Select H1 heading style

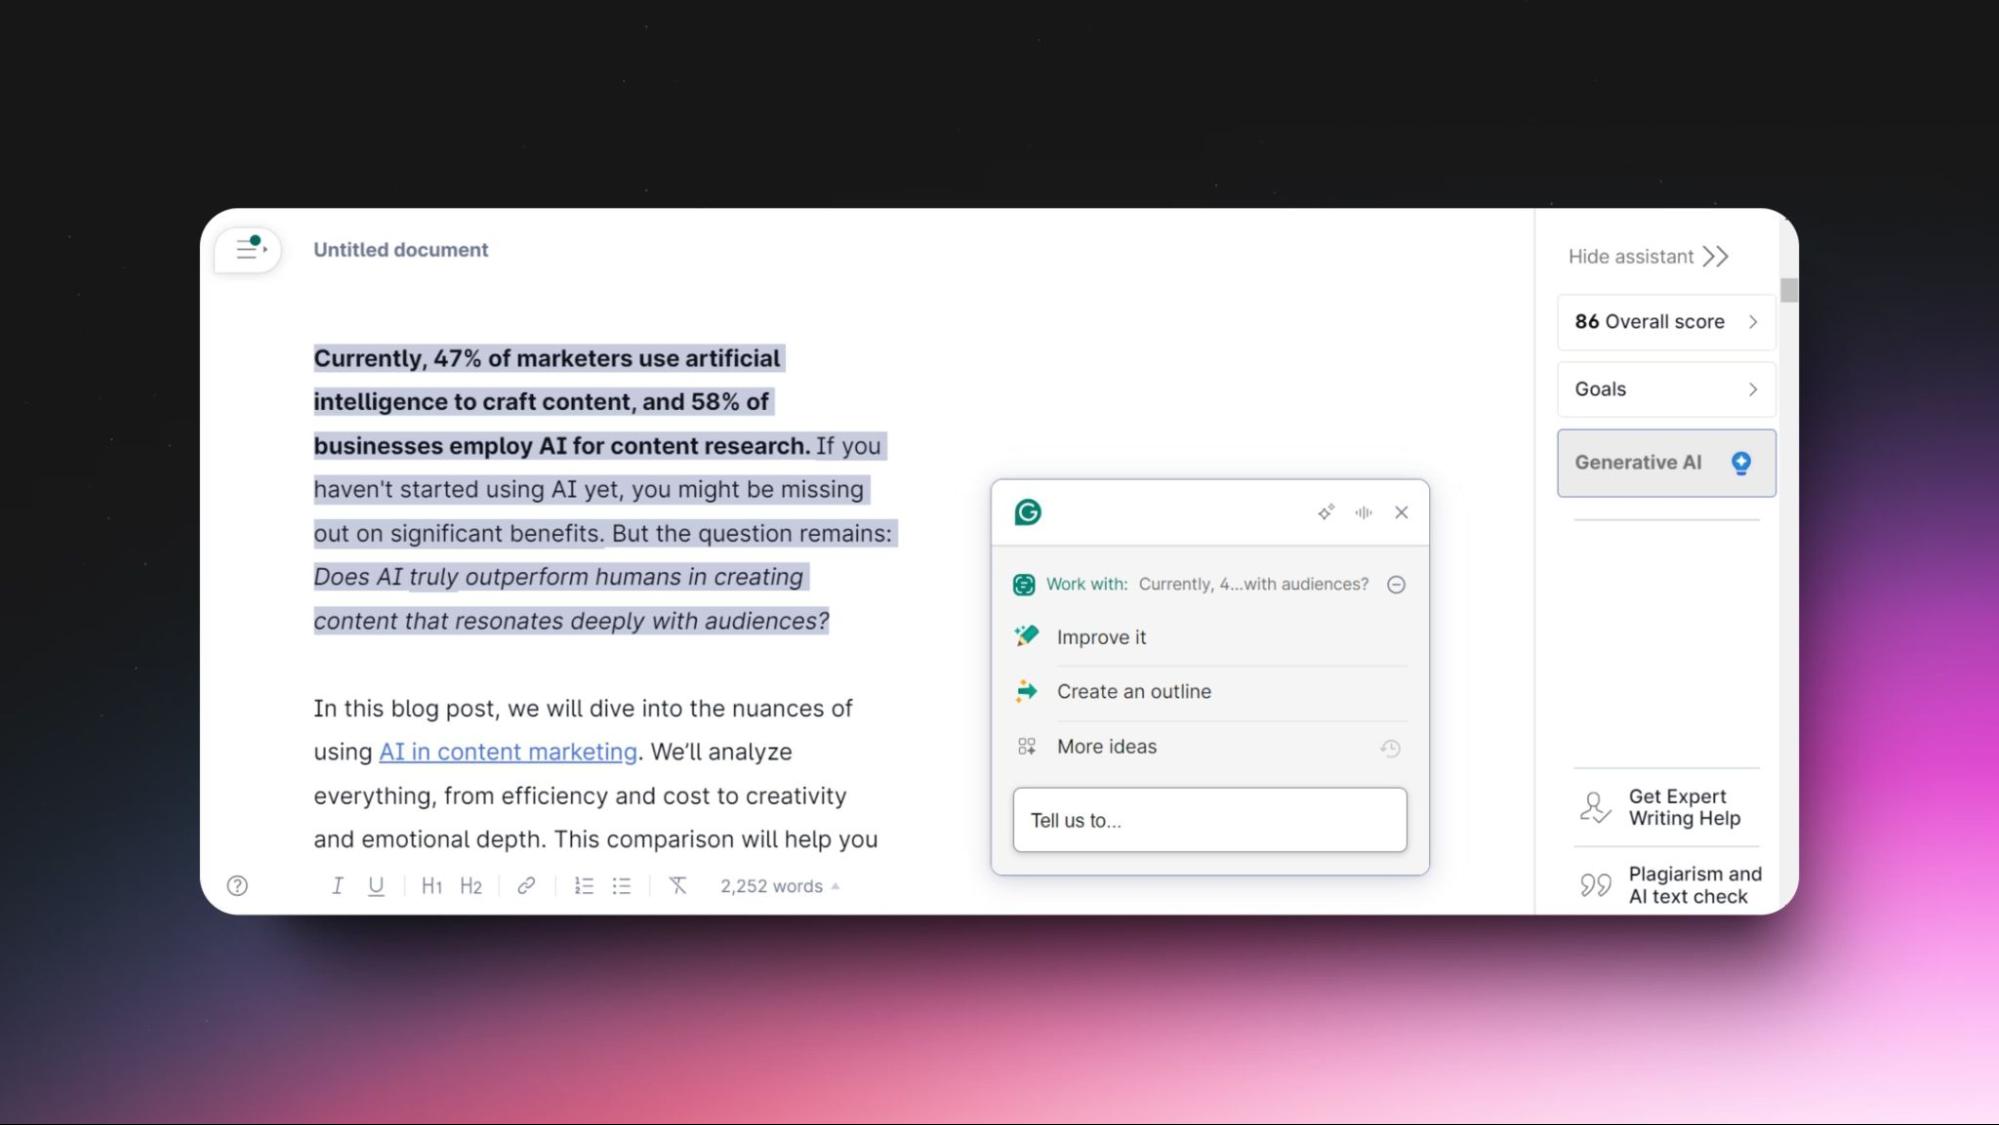pyautogui.click(x=431, y=886)
